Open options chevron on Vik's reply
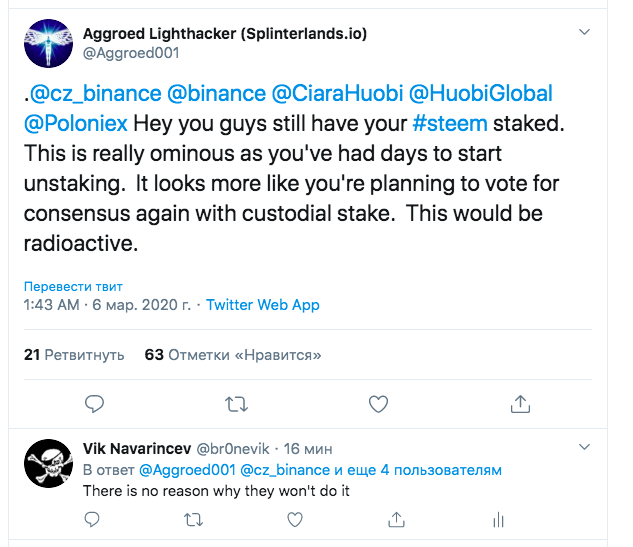This screenshot has width=633, height=547. [585, 447]
